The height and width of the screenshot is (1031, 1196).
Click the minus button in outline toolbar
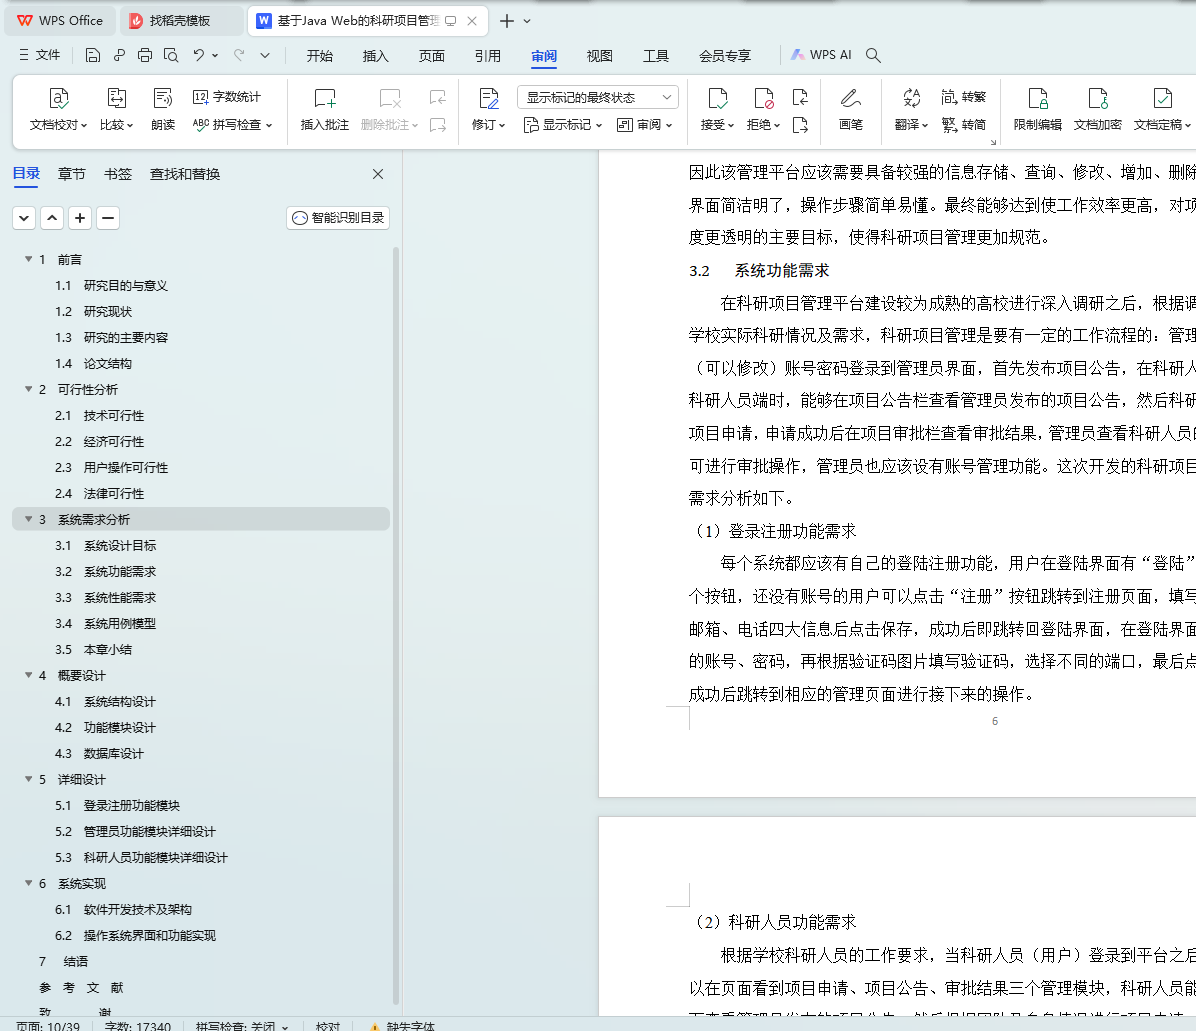click(108, 218)
